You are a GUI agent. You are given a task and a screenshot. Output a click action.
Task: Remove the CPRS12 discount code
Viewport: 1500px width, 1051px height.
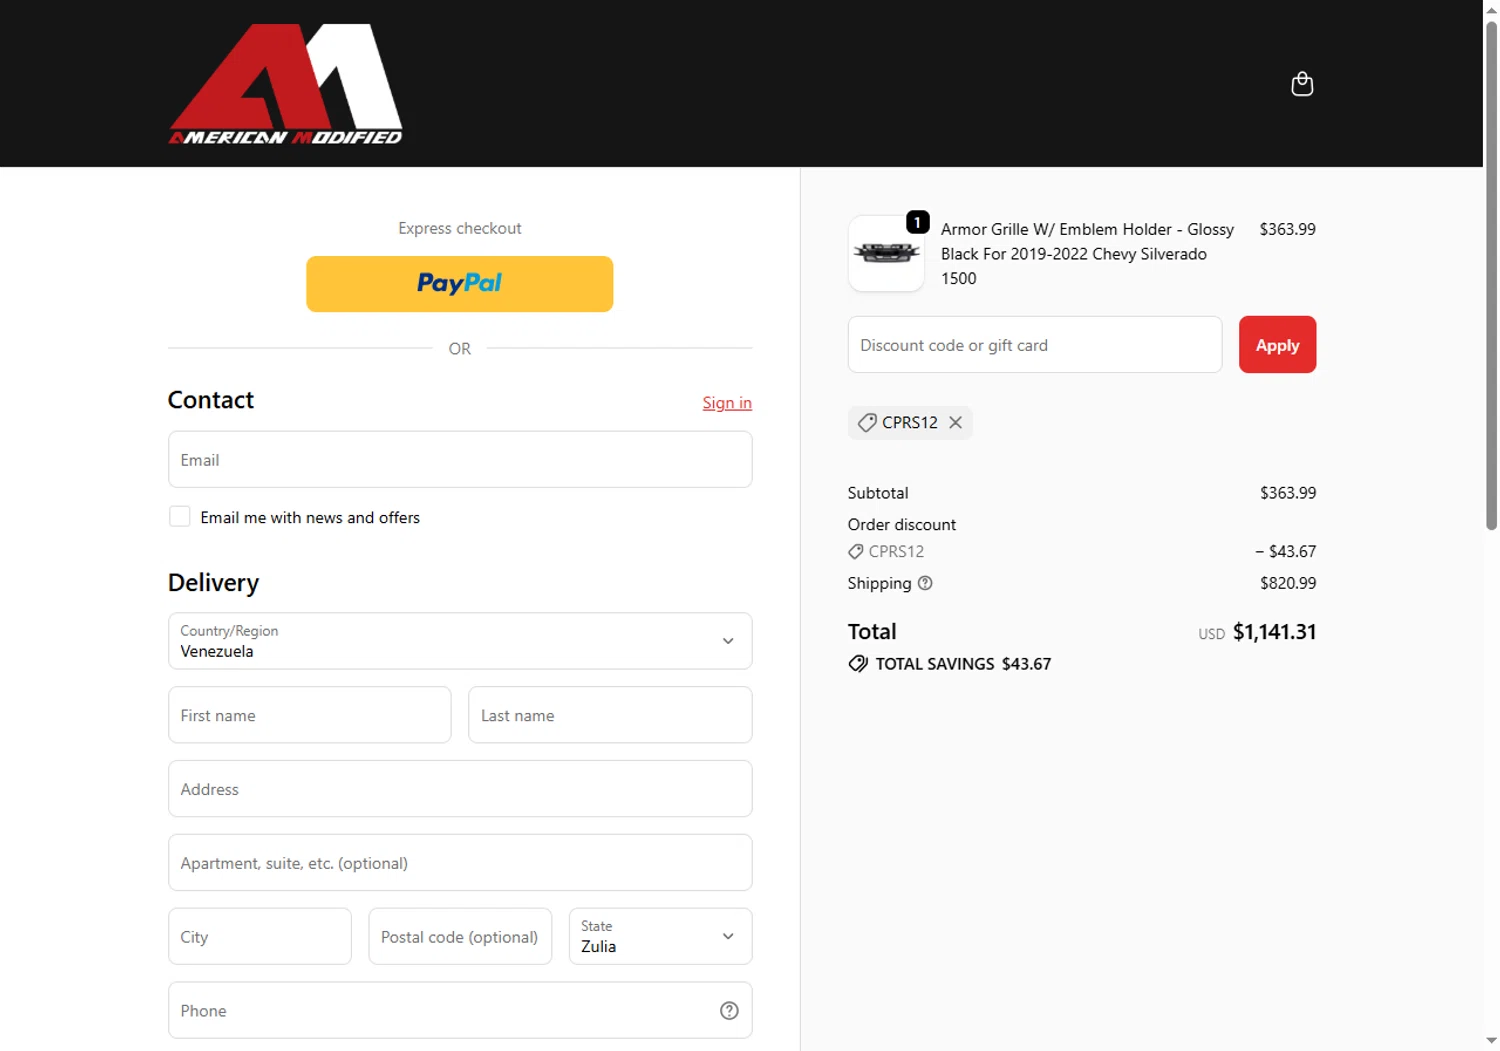[956, 422]
